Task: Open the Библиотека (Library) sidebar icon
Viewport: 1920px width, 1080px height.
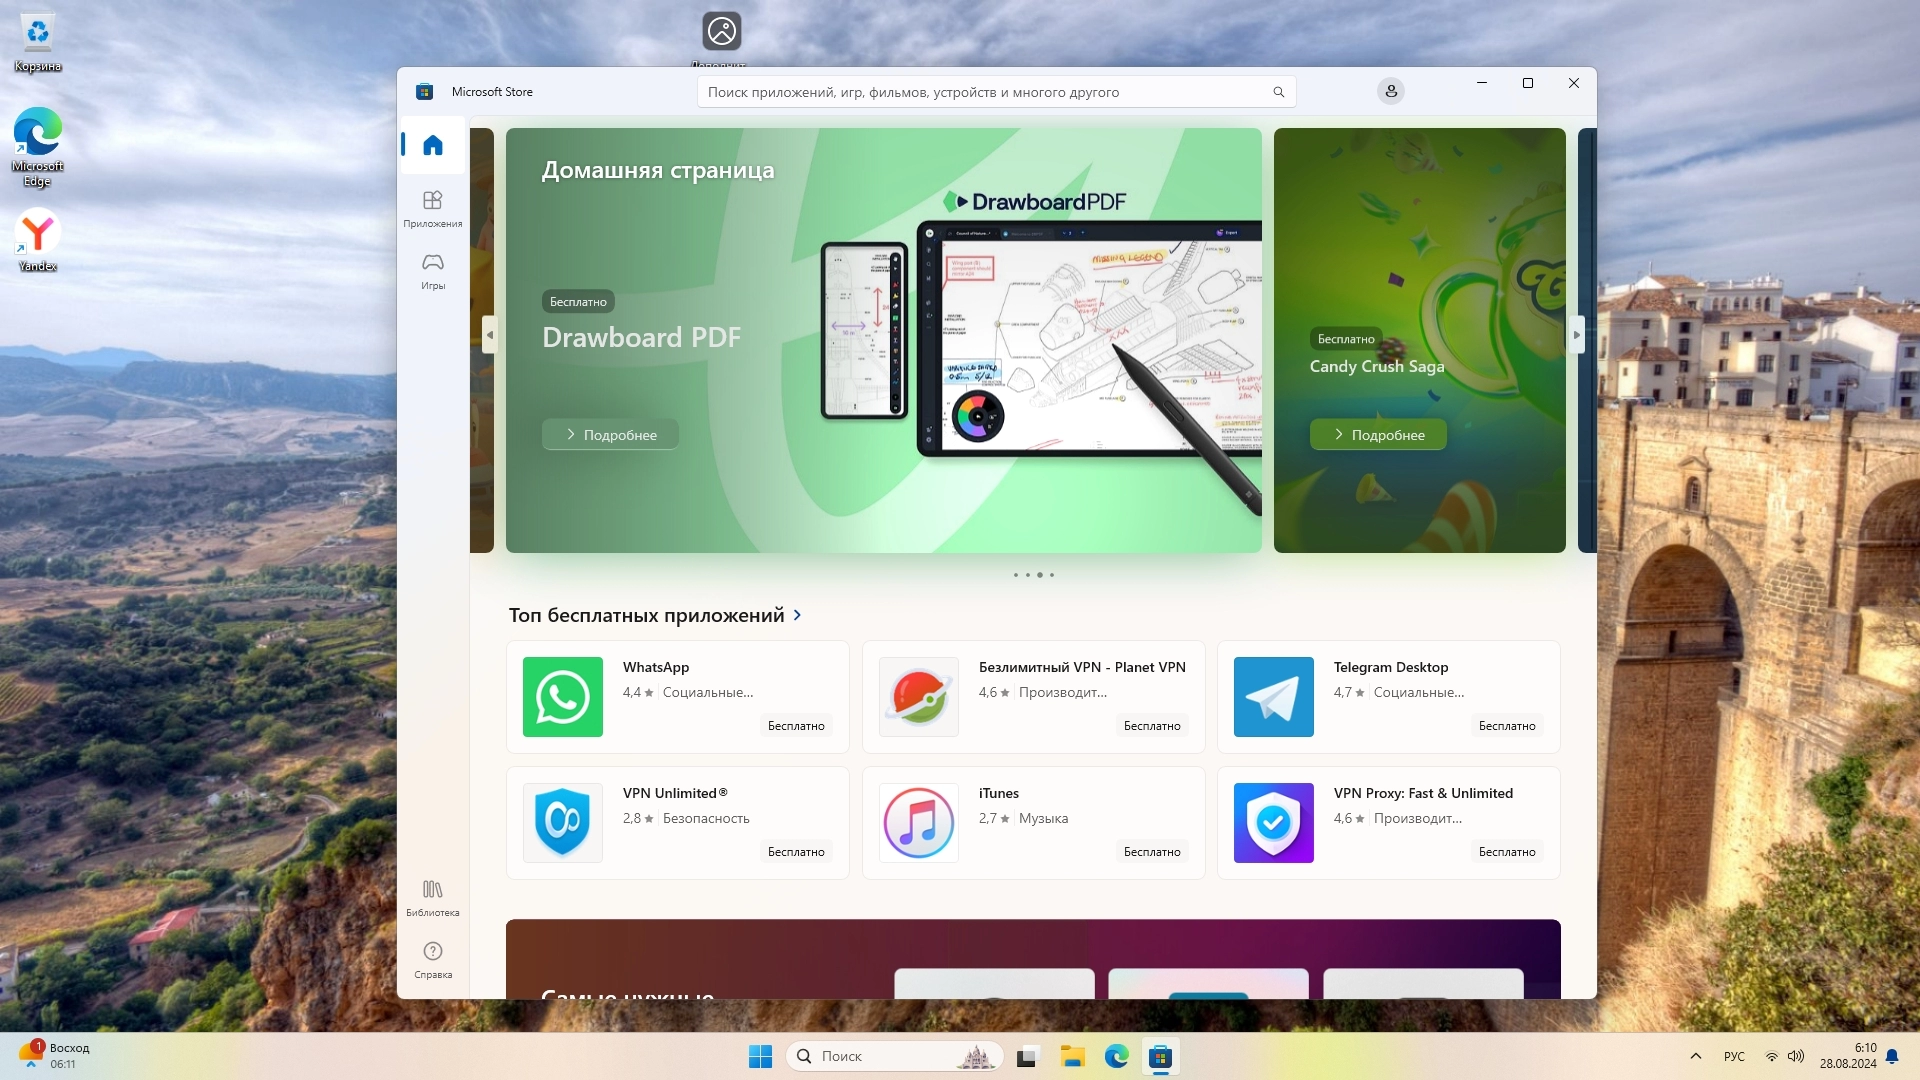Action: 432,897
